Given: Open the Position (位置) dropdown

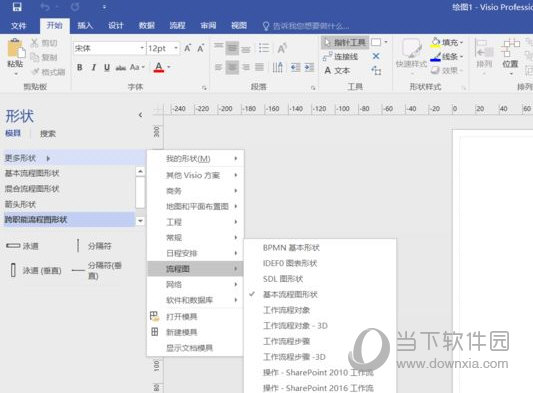Looking at the screenshot, I should (x=511, y=56).
